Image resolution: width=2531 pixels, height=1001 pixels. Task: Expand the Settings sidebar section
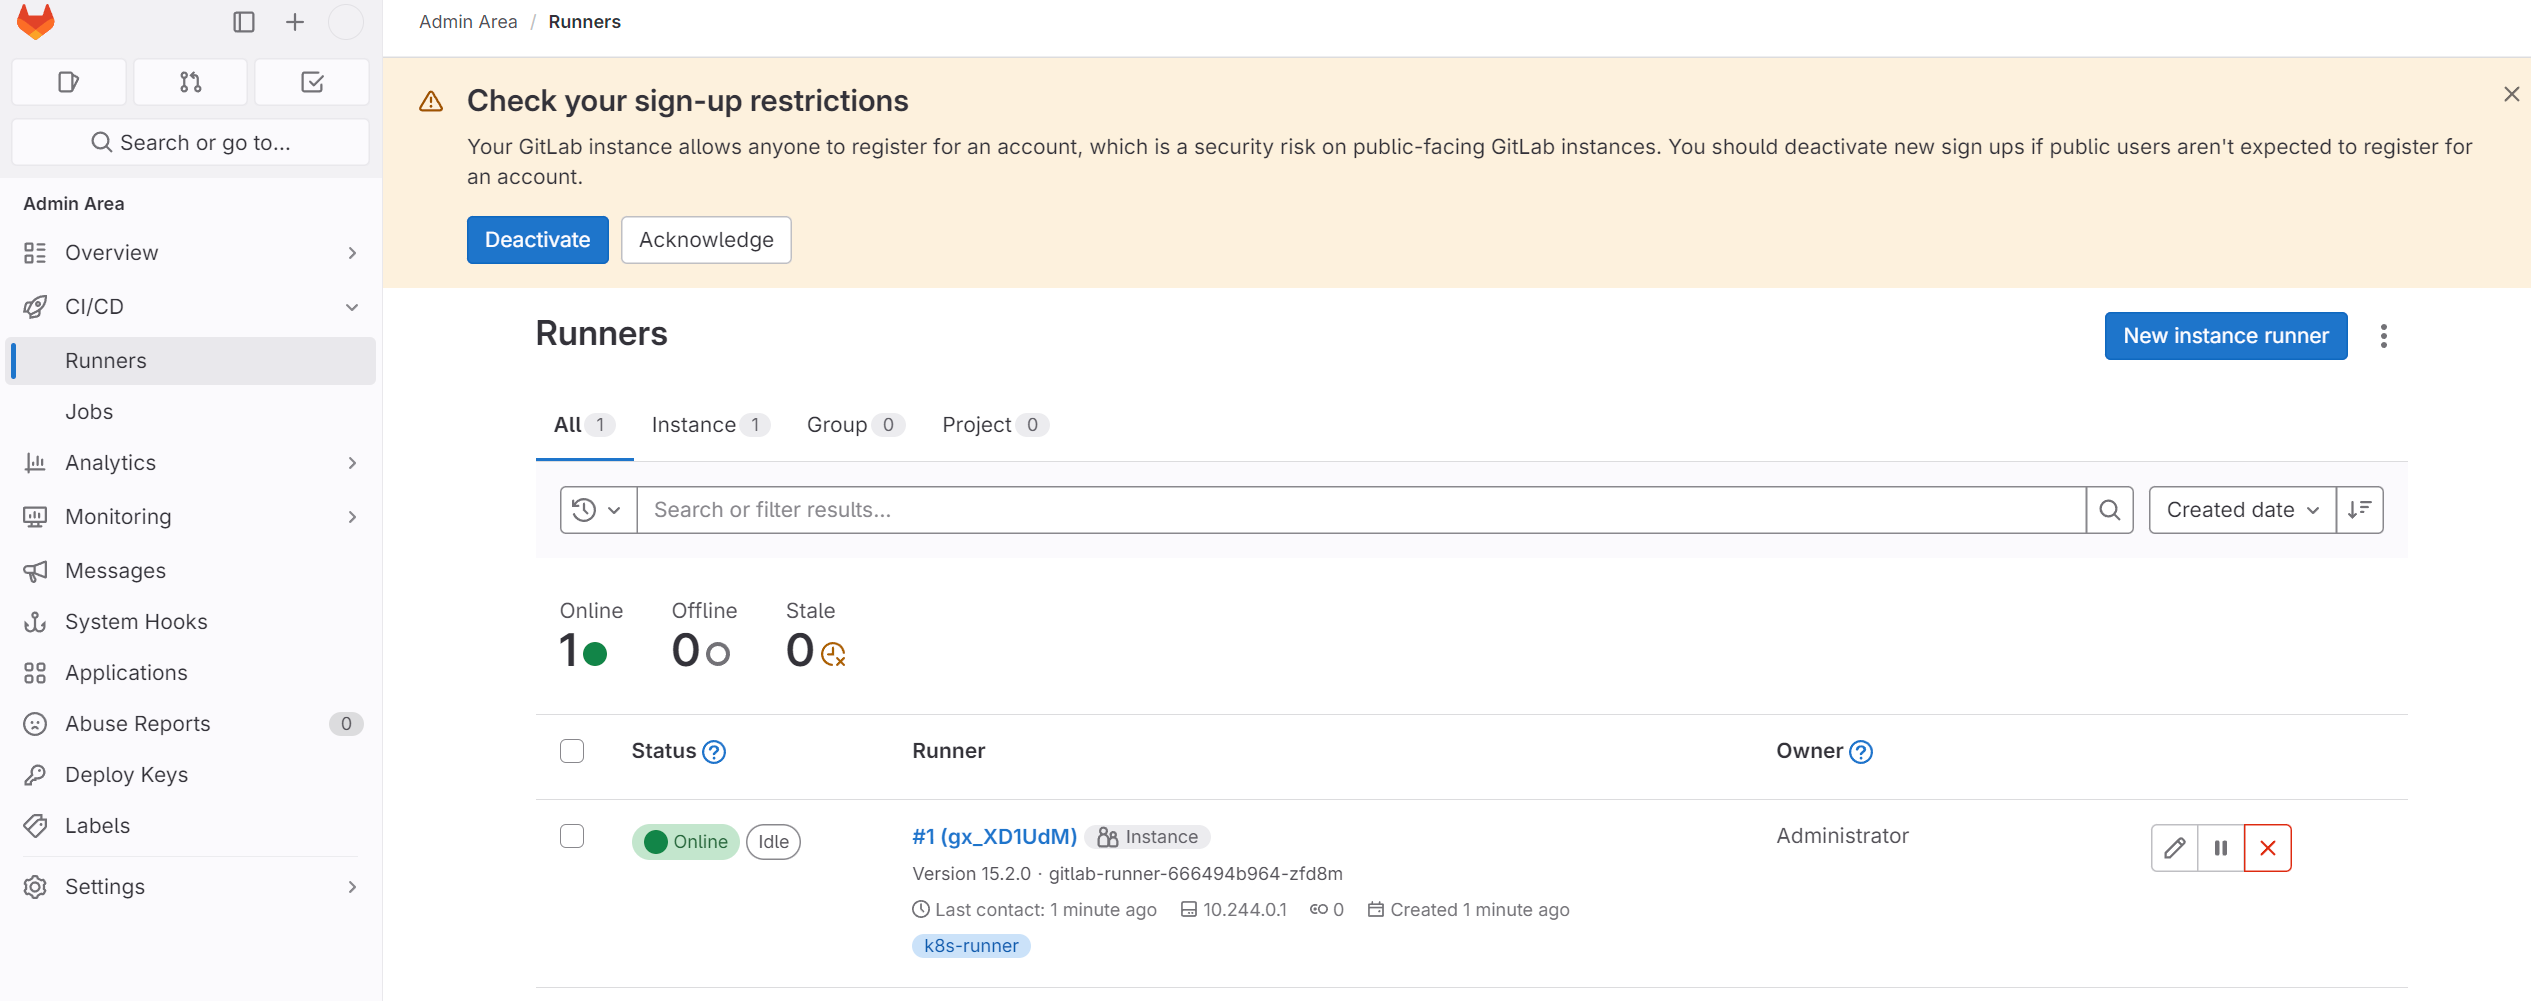190,887
